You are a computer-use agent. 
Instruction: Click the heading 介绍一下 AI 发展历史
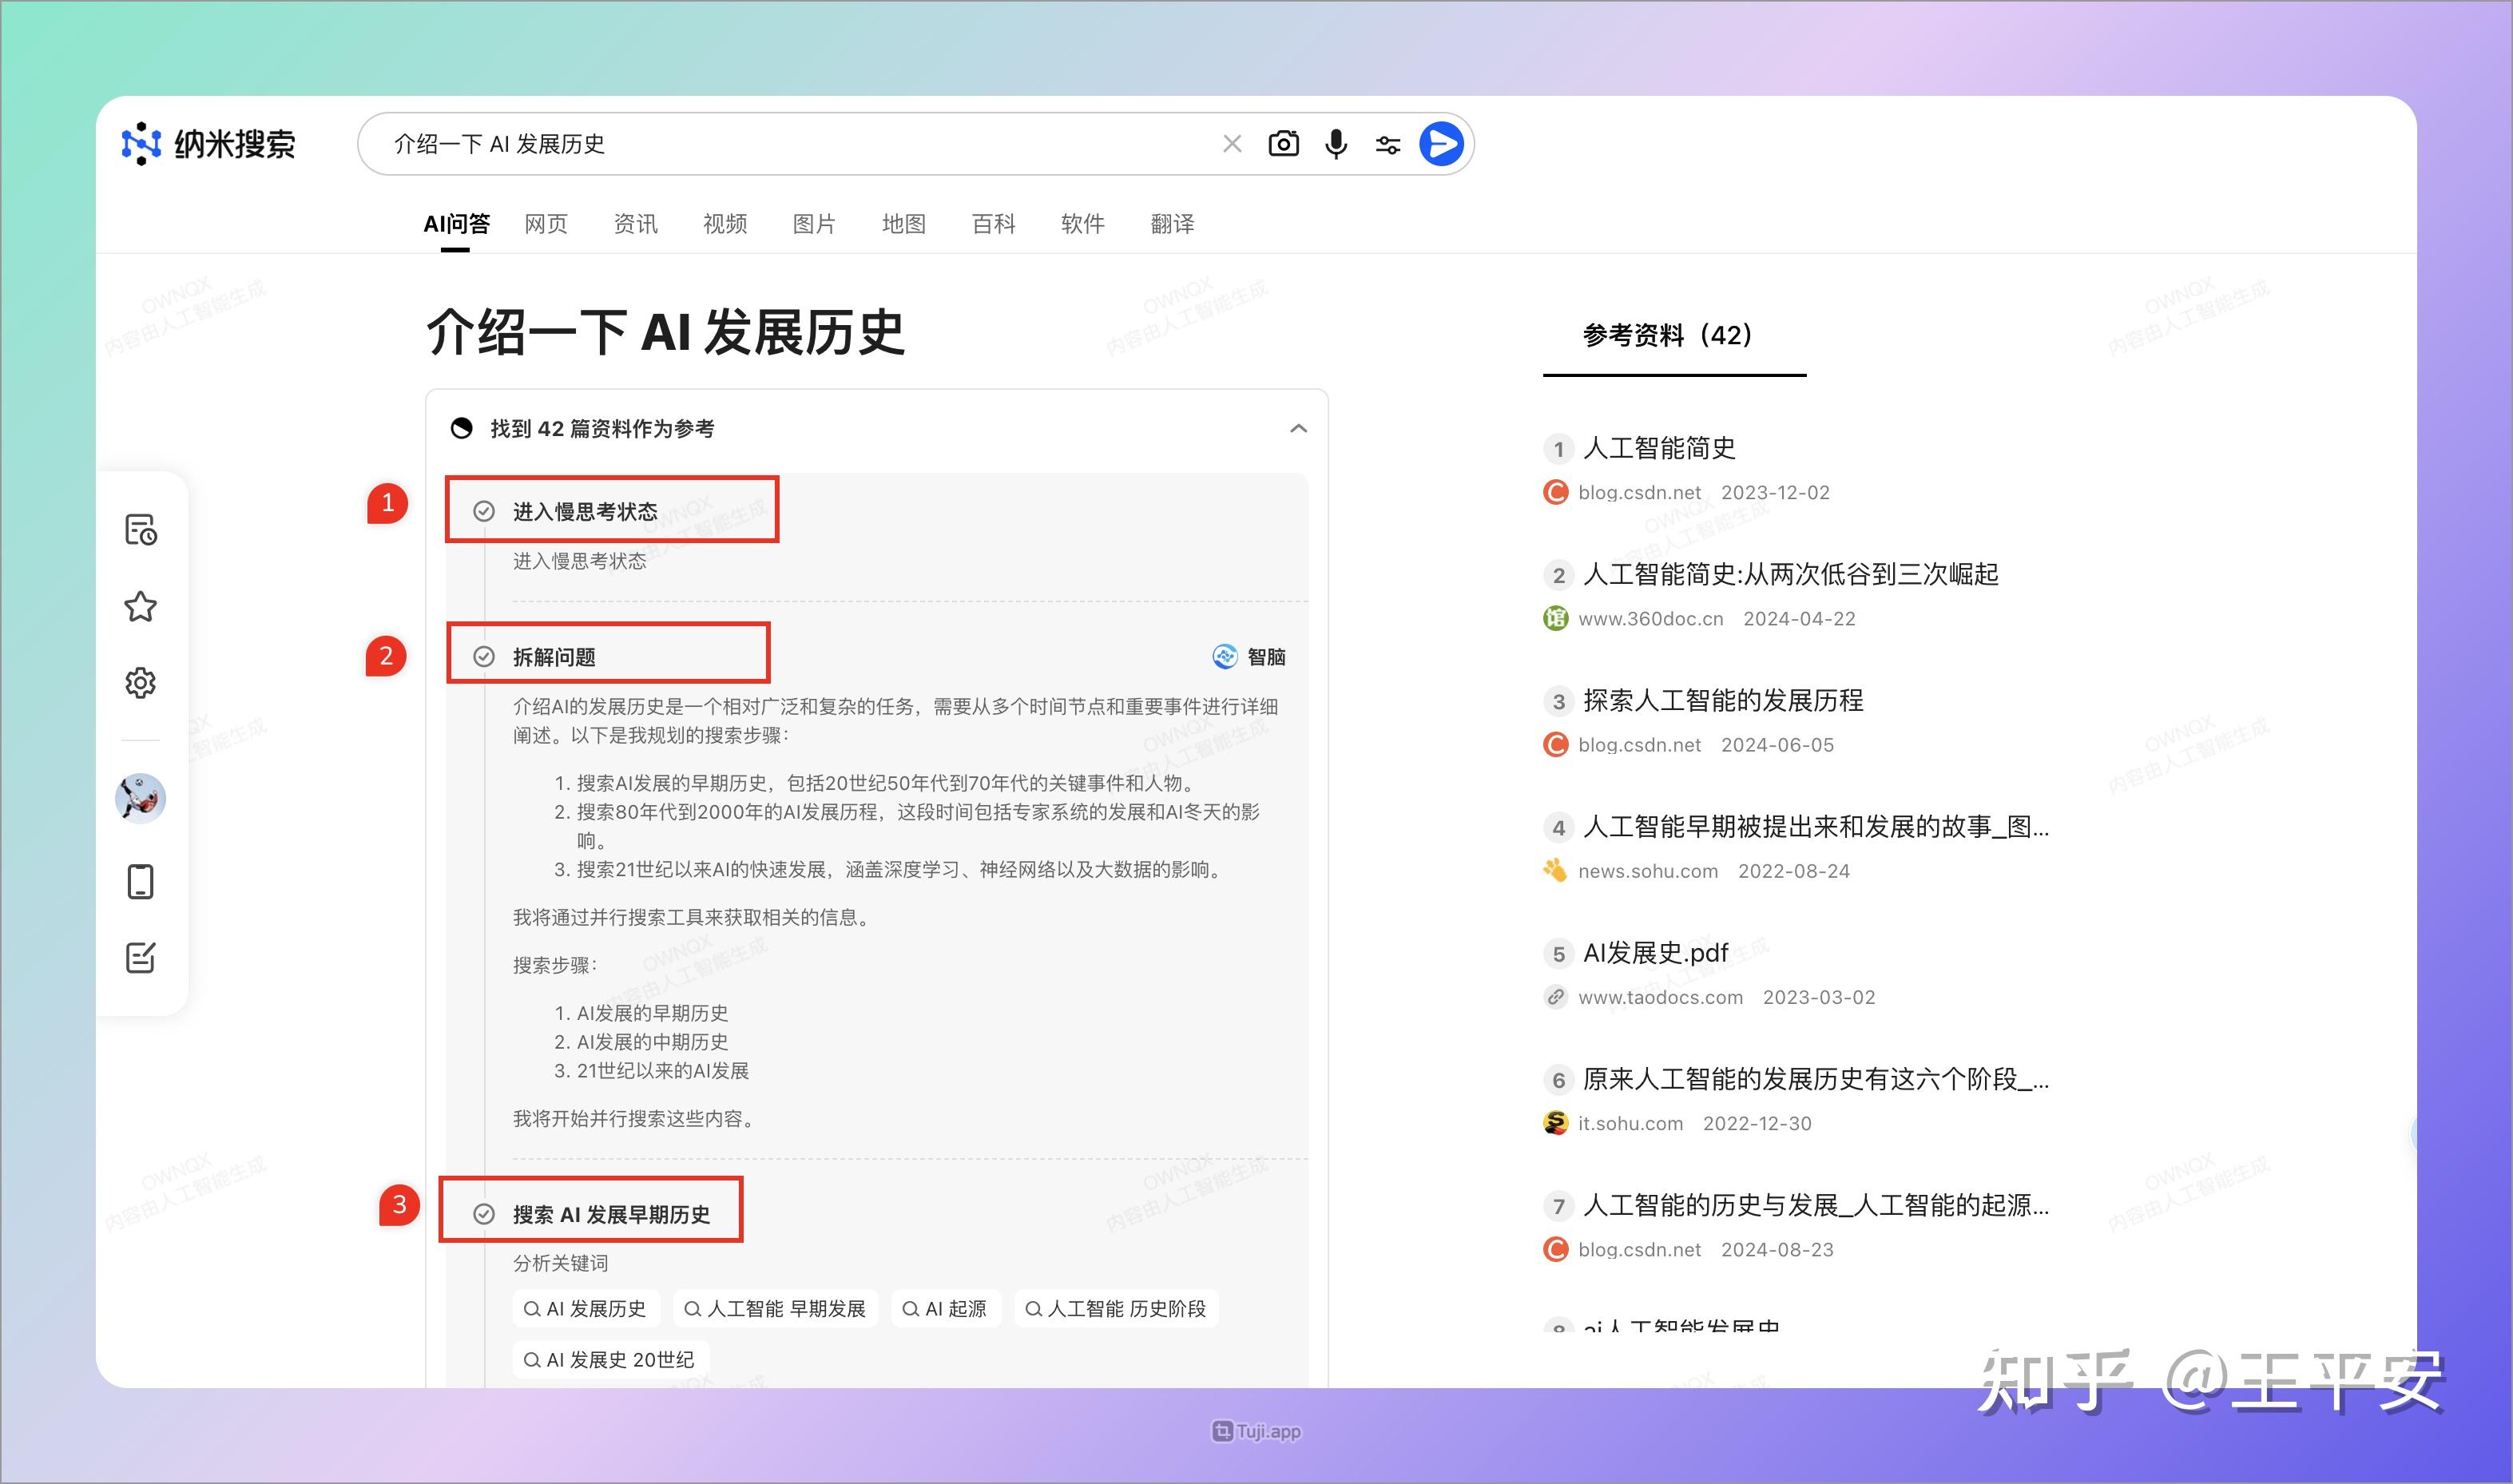pyautogui.click(x=666, y=332)
